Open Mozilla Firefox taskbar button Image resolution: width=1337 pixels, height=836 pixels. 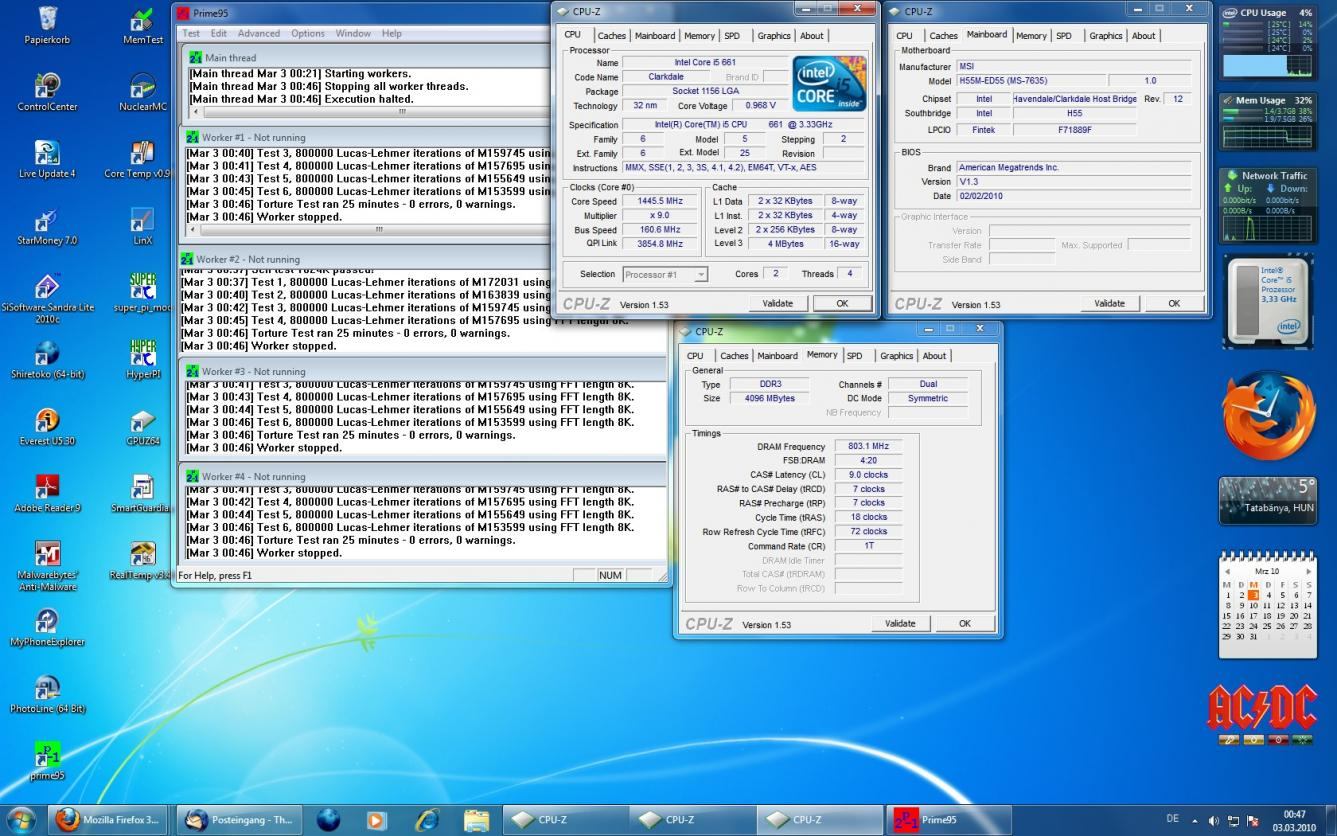click(110, 819)
